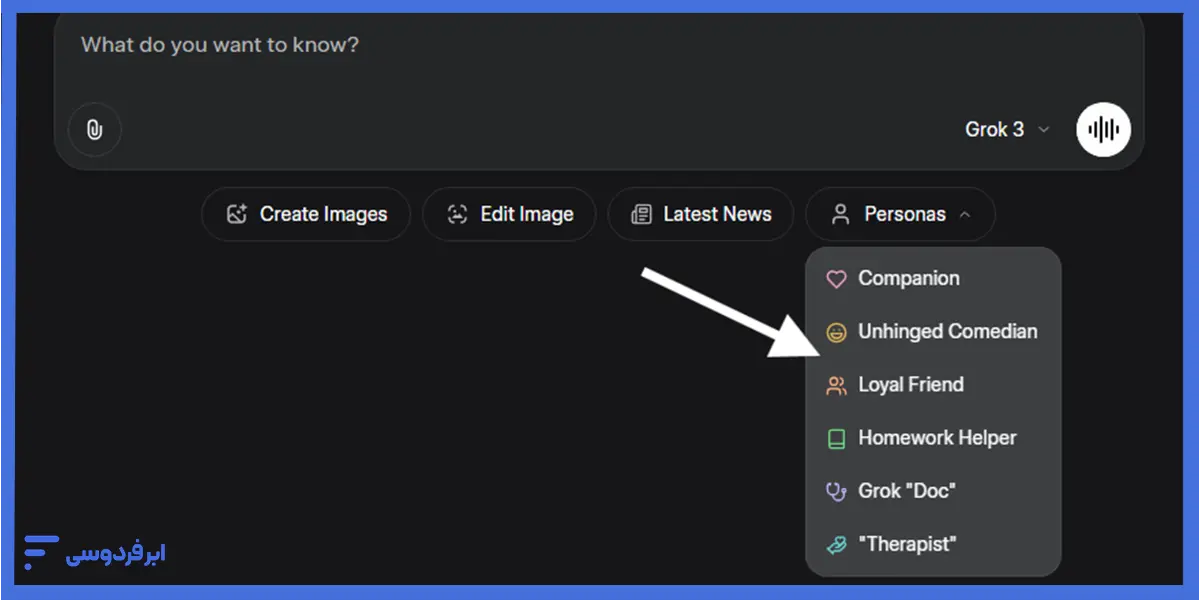Click the newspaper icon in Latest News
The height and width of the screenshot is (600, 1200).
[x=641, y=214]
